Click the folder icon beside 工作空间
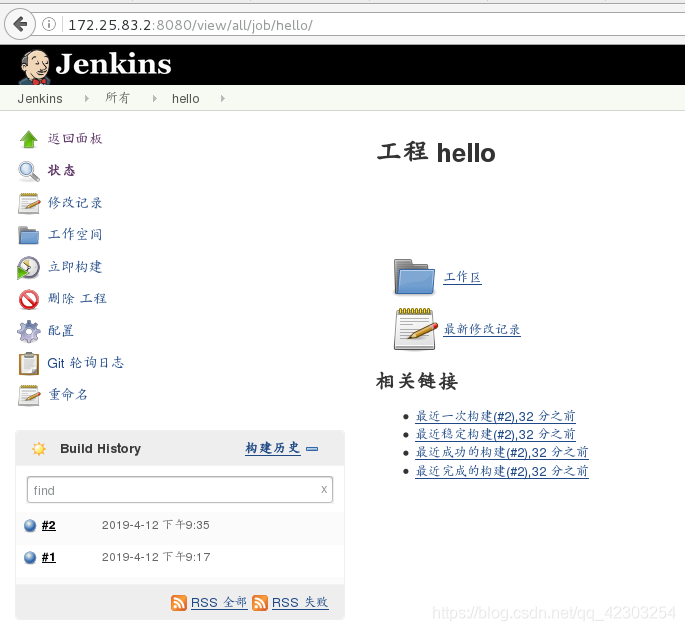This screenshot has width=685, height=631. coord(29,235)
